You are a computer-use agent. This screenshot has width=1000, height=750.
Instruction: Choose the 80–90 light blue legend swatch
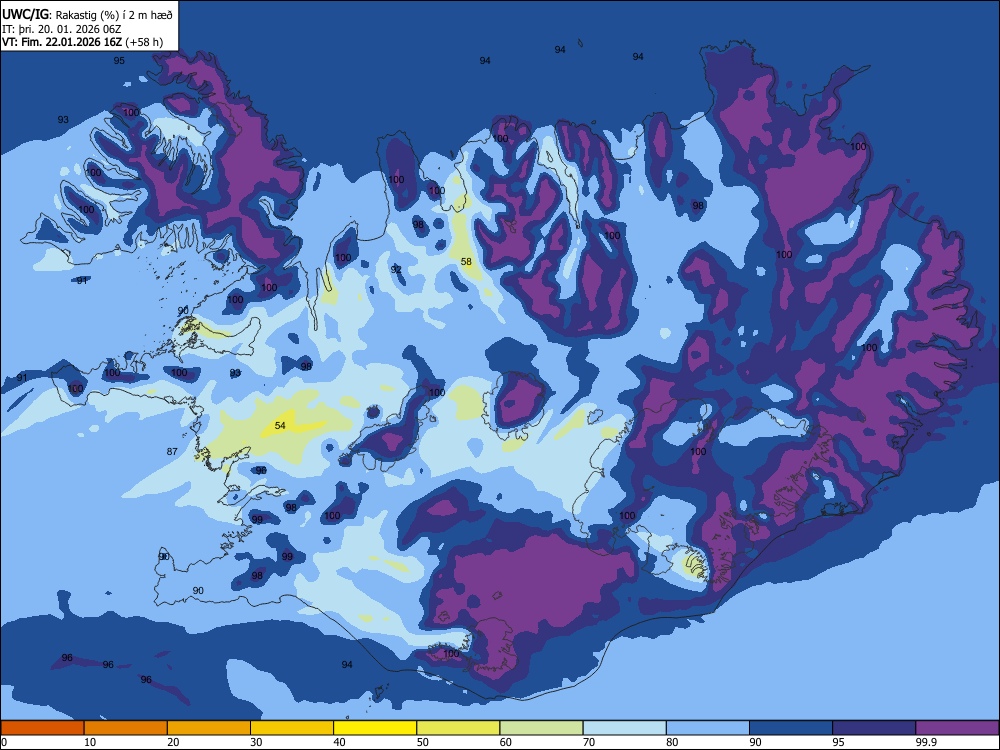tap(708, 728)
